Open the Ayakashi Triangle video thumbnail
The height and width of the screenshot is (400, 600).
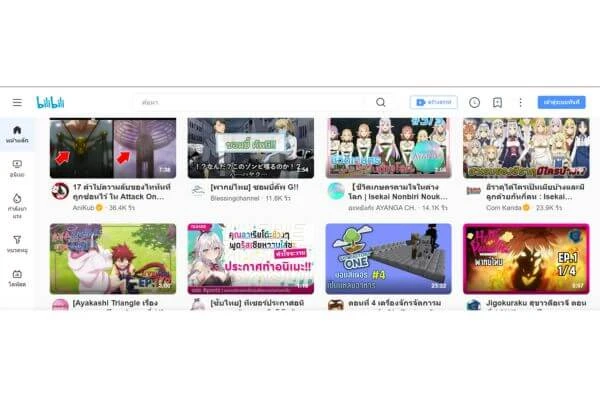[x=113, y=259]
